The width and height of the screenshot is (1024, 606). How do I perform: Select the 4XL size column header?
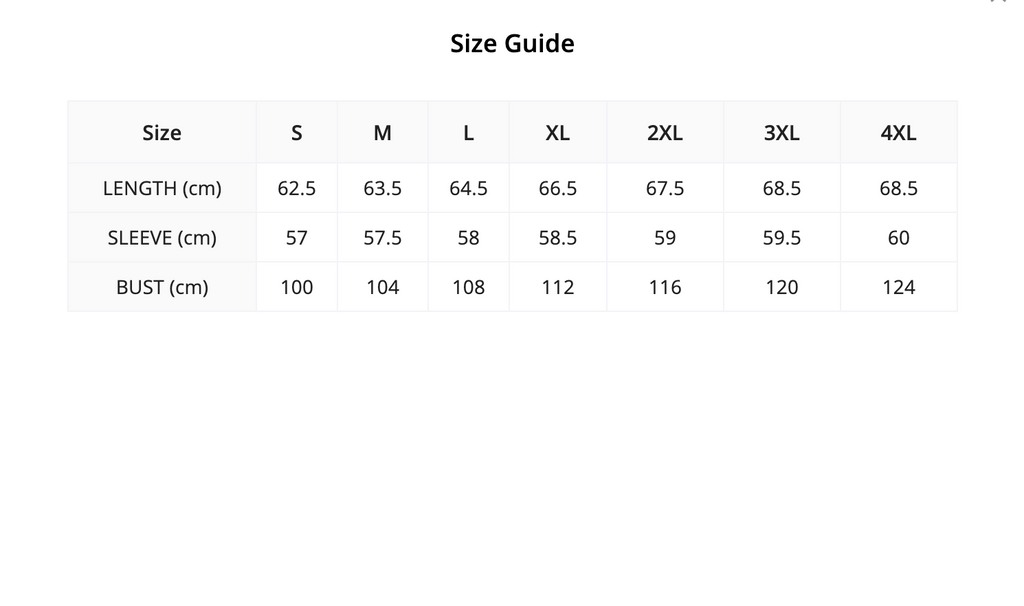(x=899, y=133)
